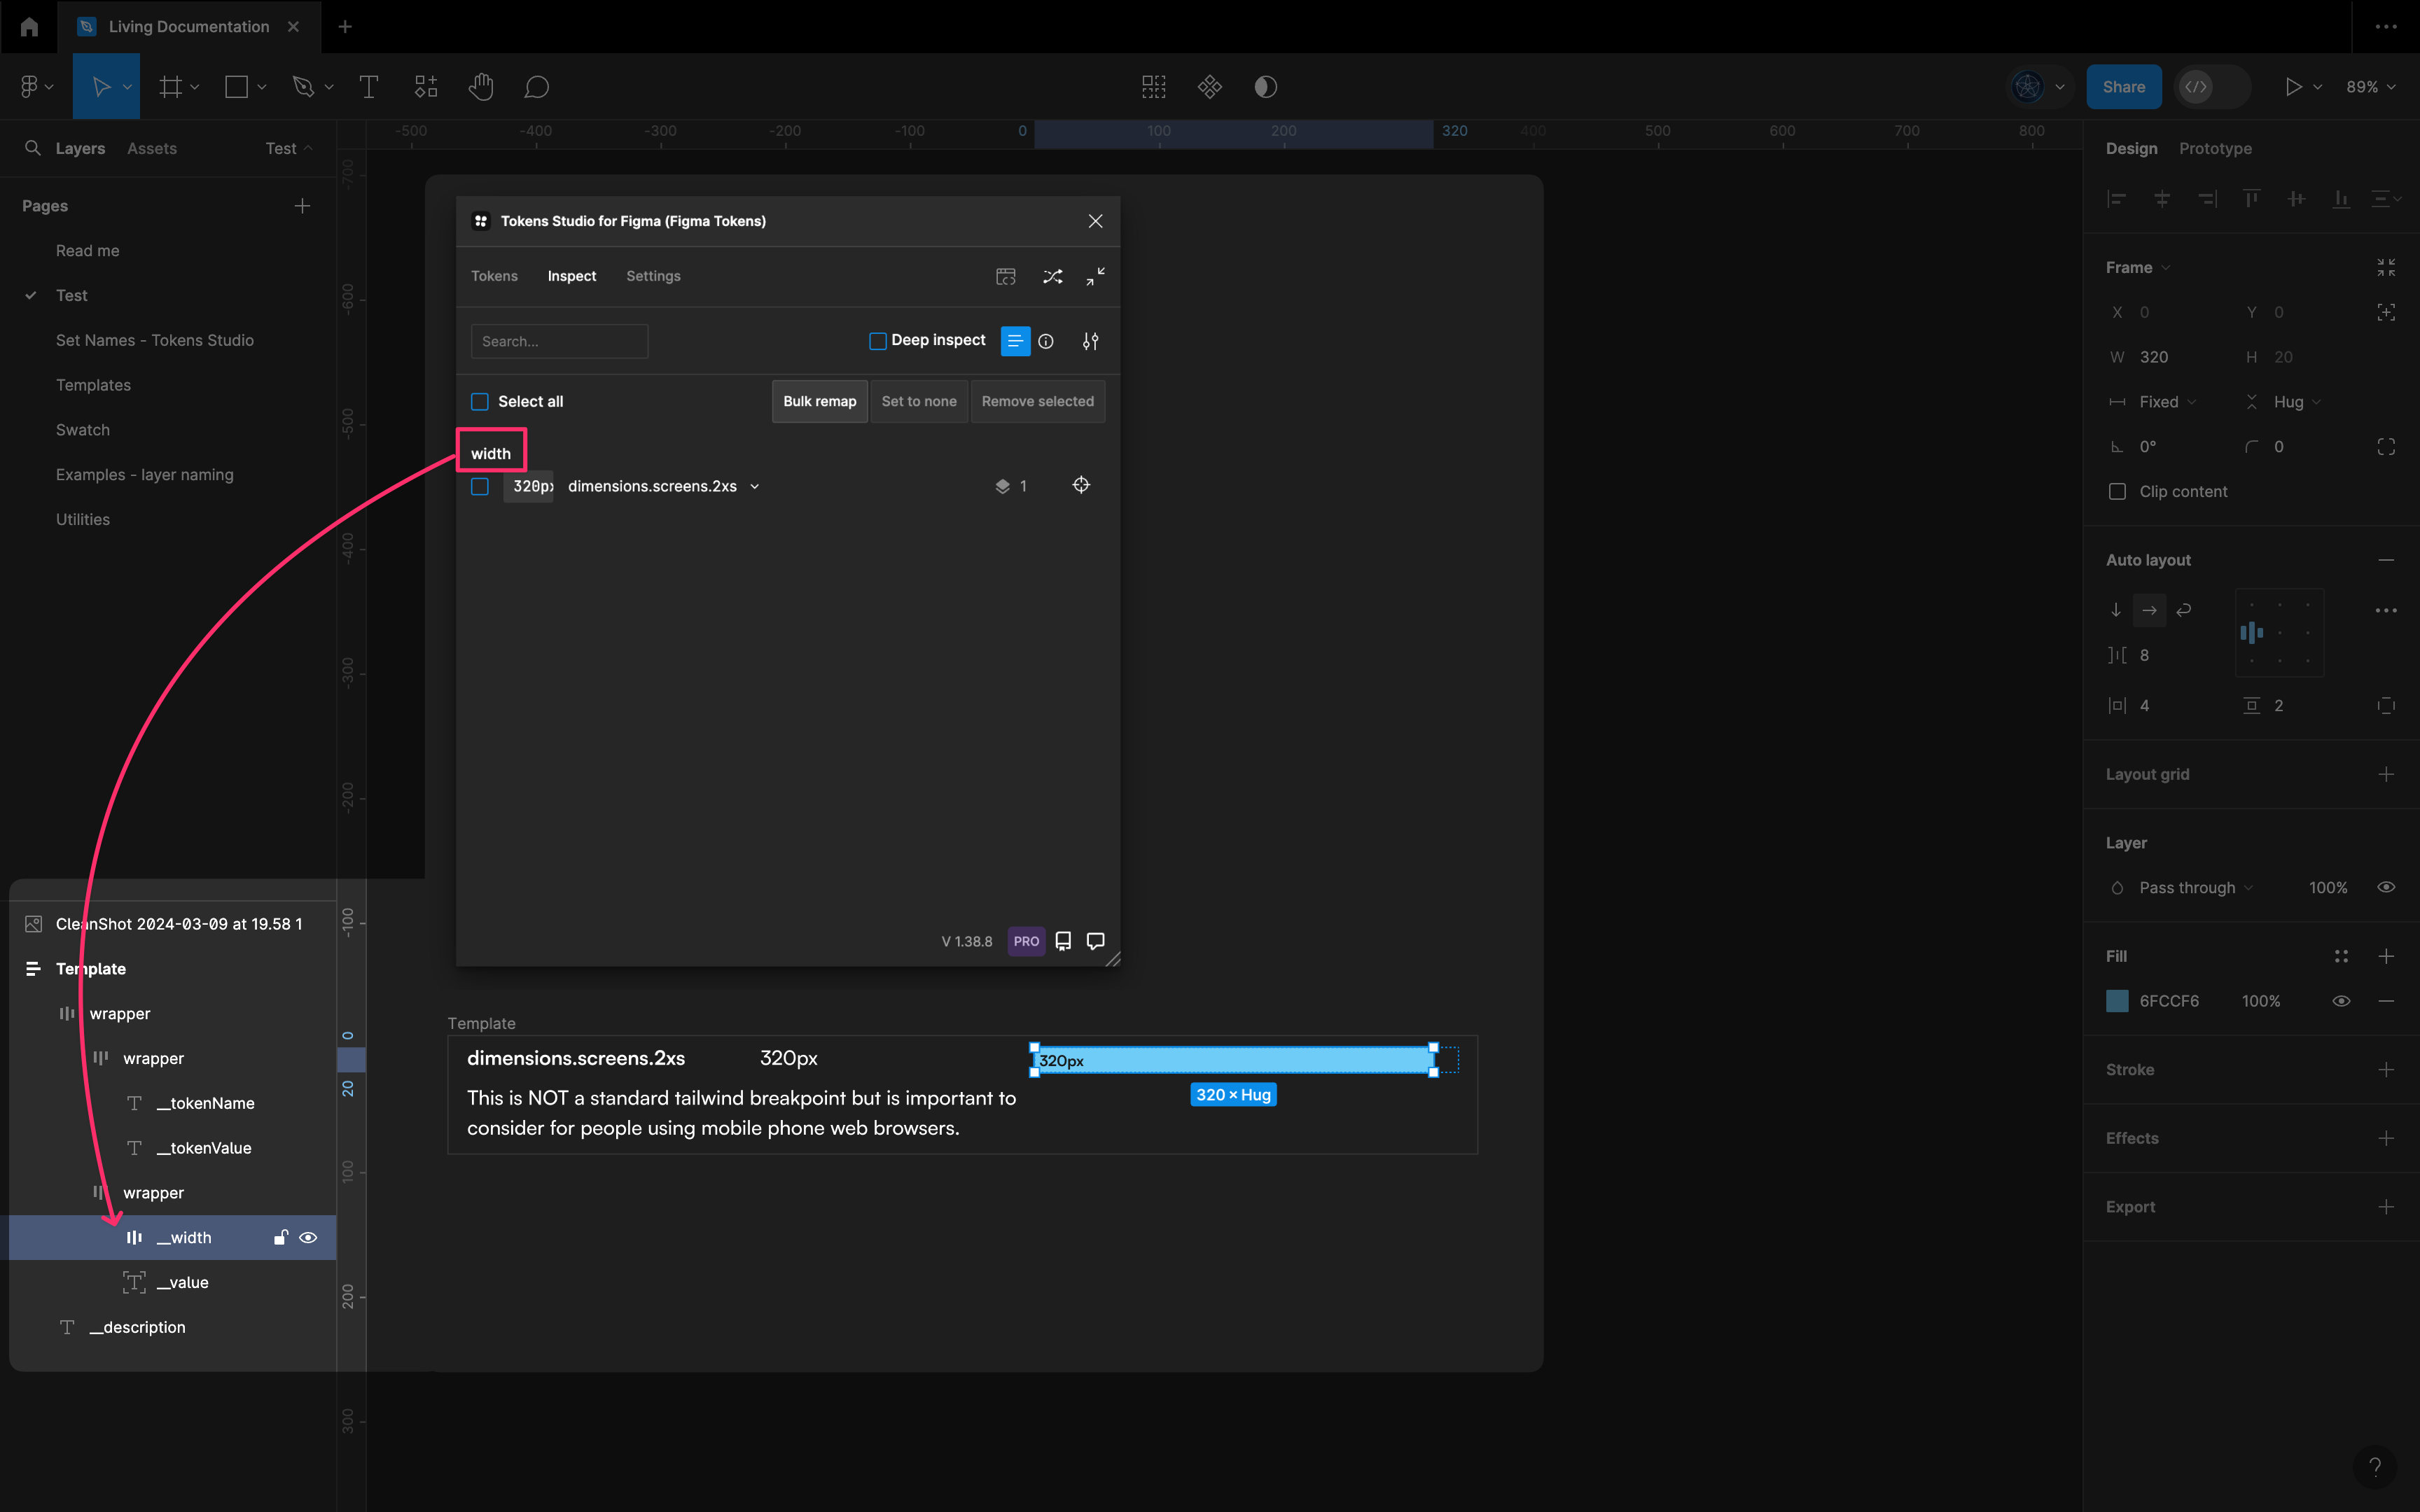2420x1512 pixels.
Task: Open the 89% zoom dropdown
Action: pyautogui.click(x=2371, y=87)
